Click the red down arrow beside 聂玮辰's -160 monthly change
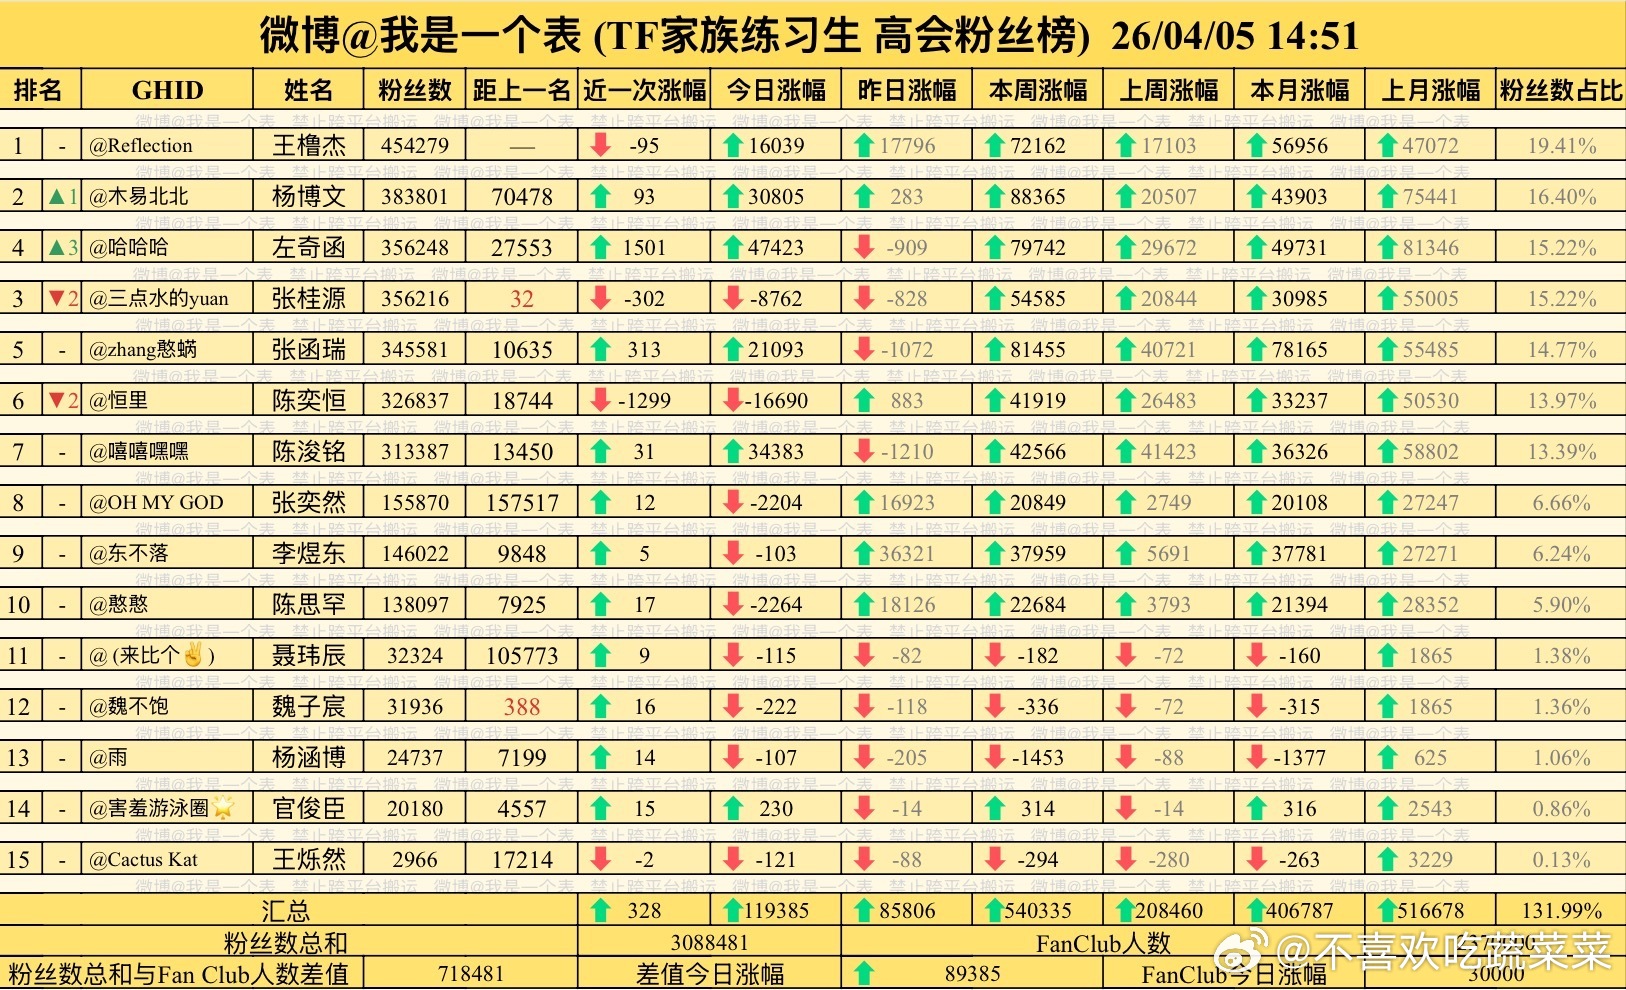This screenshot has width=1626, height=990. (x=1254, y=655)
